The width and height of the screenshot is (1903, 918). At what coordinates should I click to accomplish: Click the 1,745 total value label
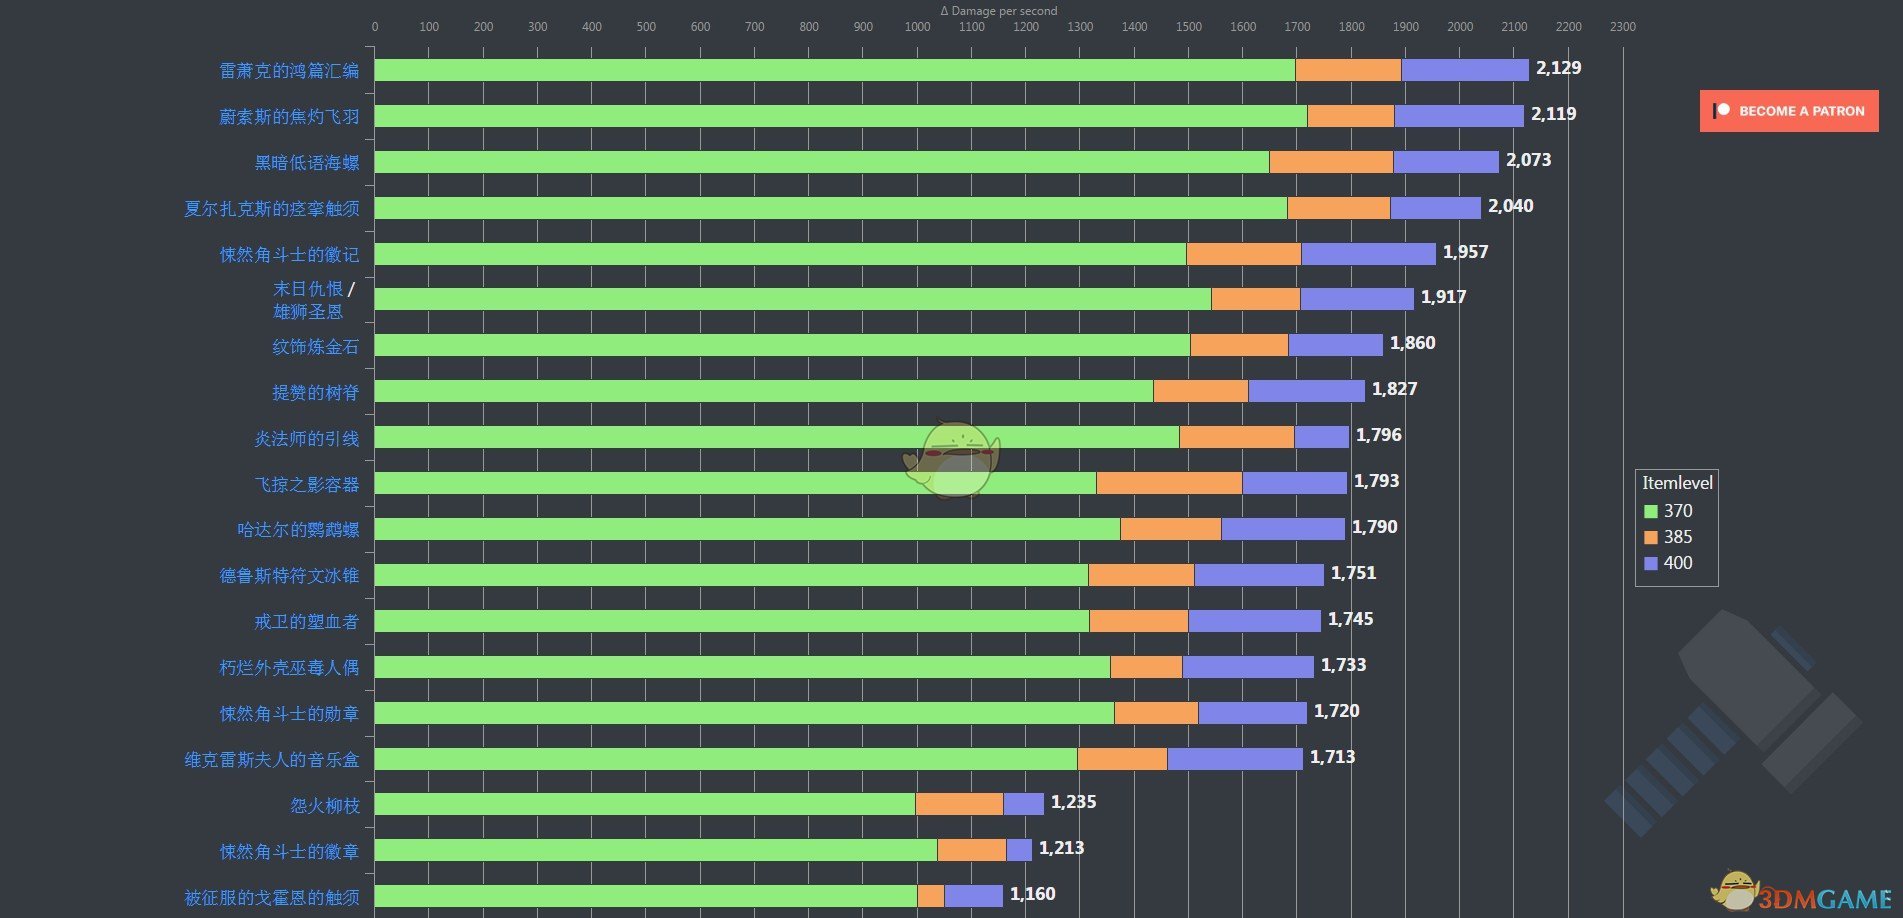tap(1350, 619)
